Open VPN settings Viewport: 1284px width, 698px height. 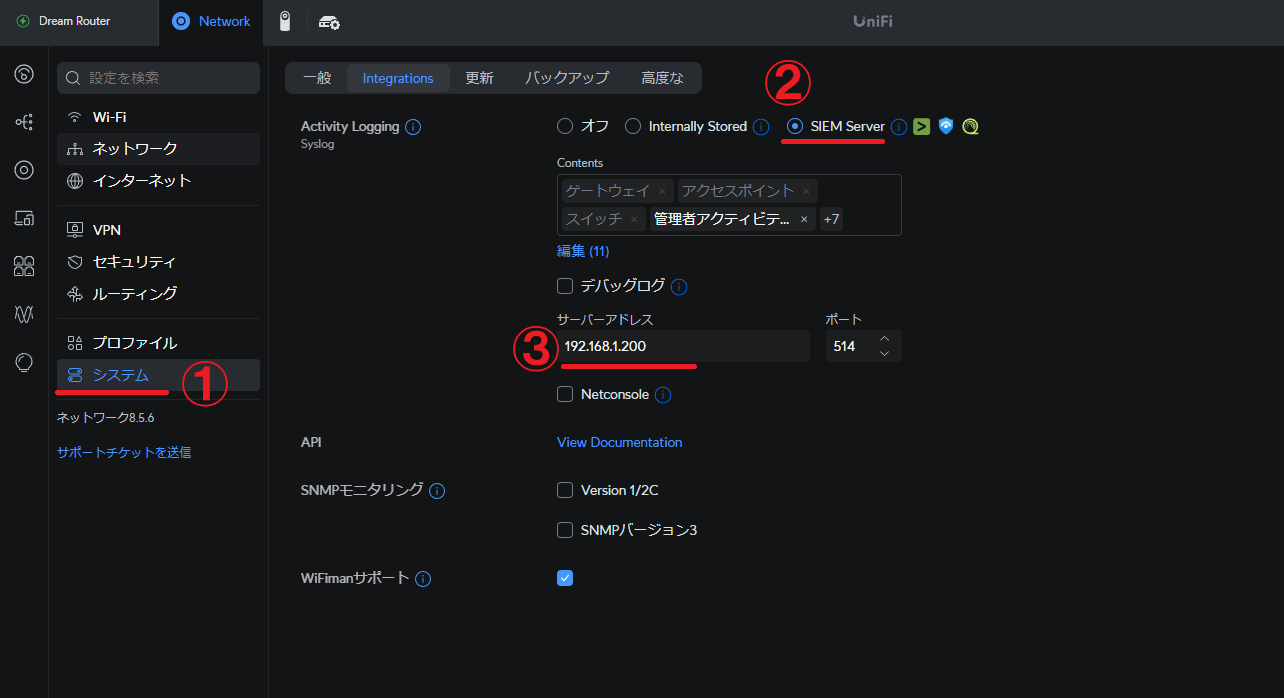[158, 230]
